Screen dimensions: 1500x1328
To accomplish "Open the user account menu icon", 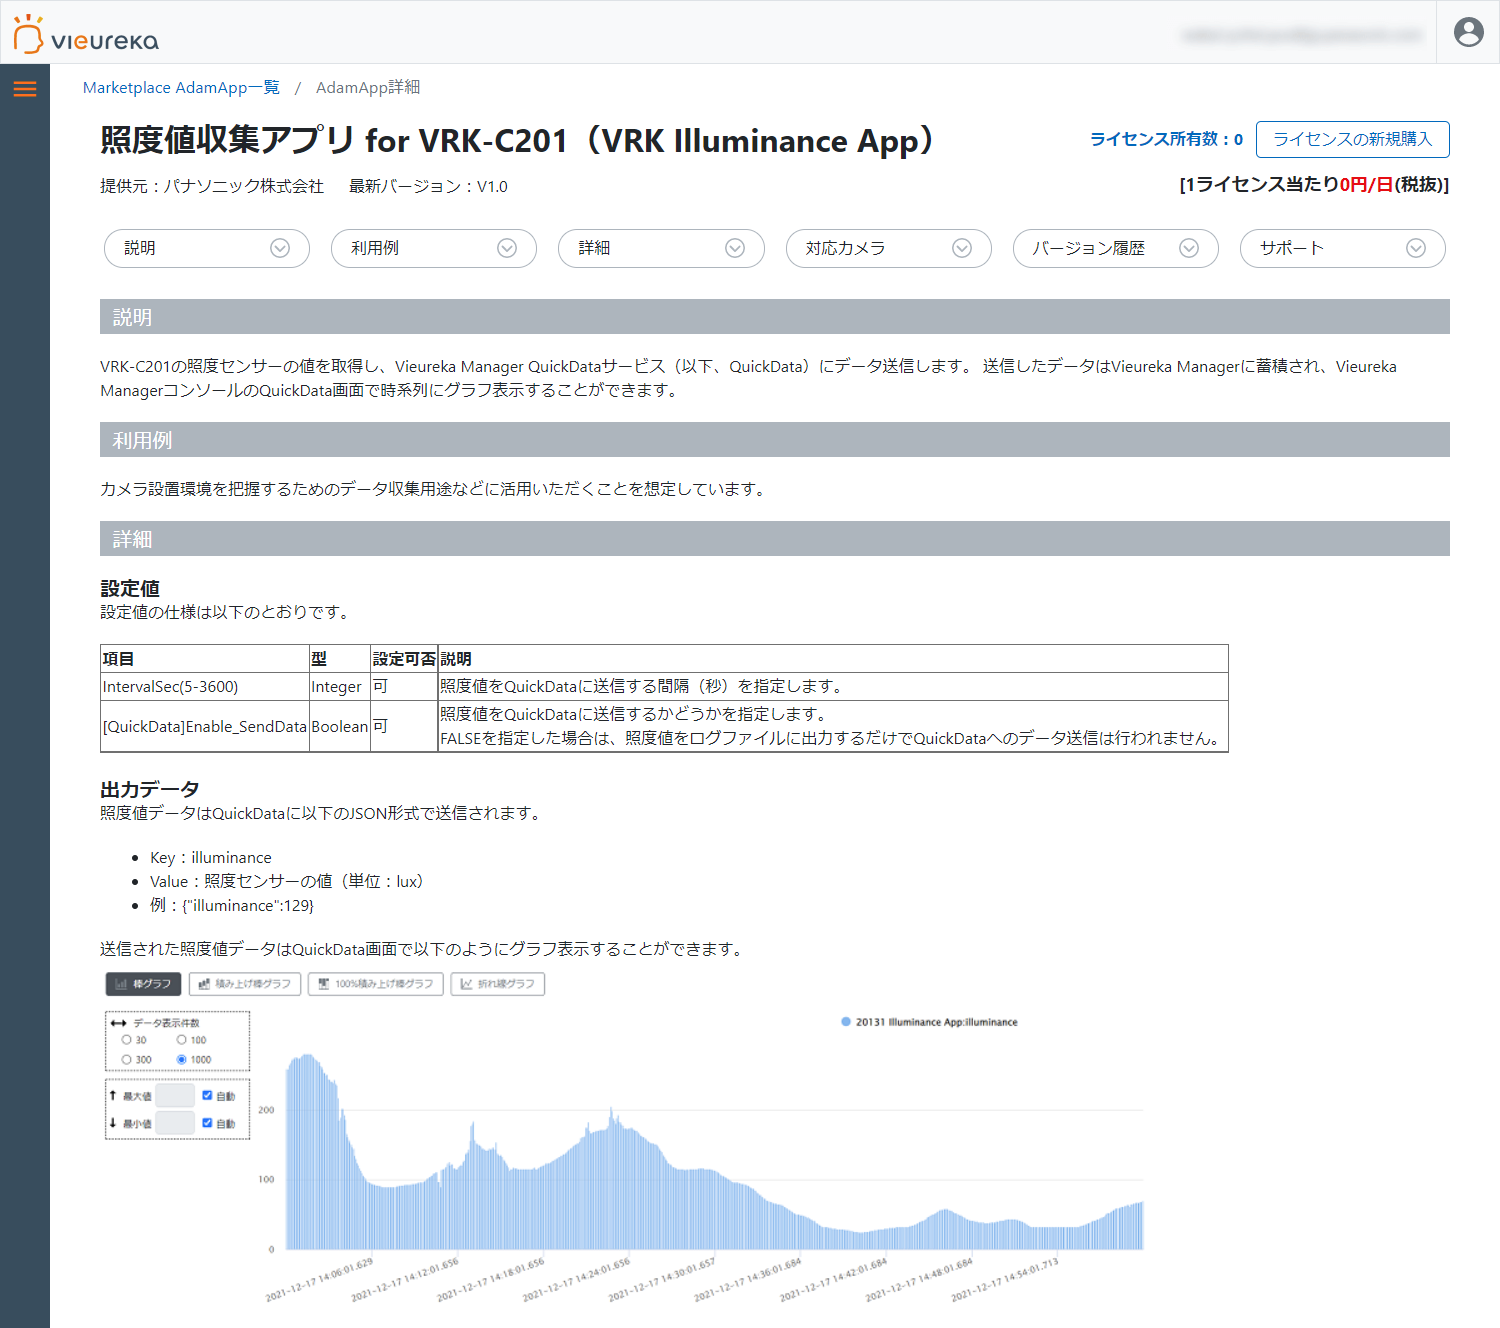I will pyautogui.click(x=1468, y=32).
